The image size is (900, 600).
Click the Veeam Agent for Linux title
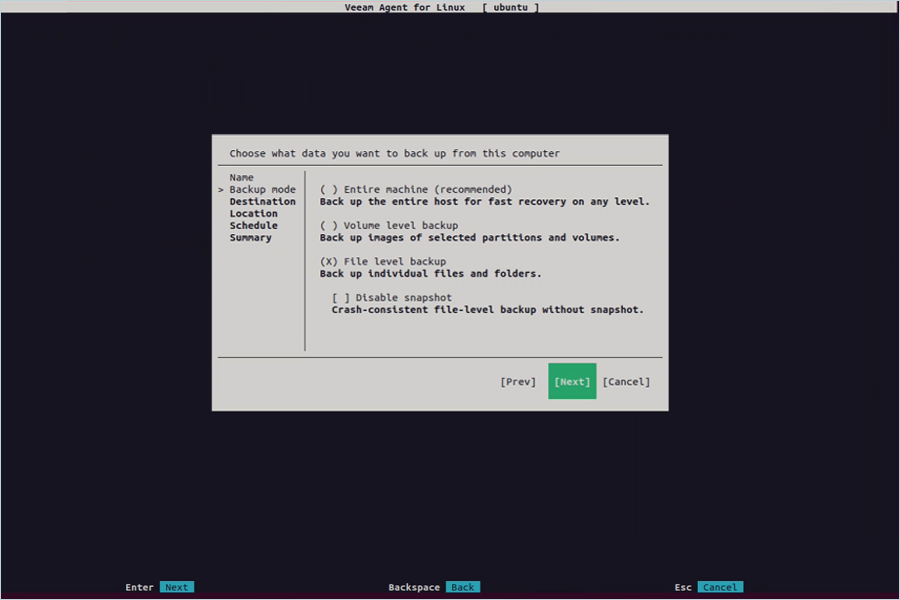coord(405,7)
